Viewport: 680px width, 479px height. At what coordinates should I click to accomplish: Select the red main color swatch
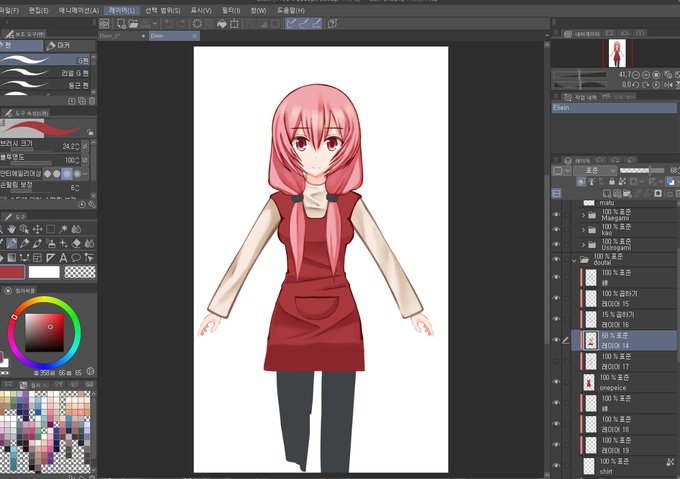click(x=13, y=272)
